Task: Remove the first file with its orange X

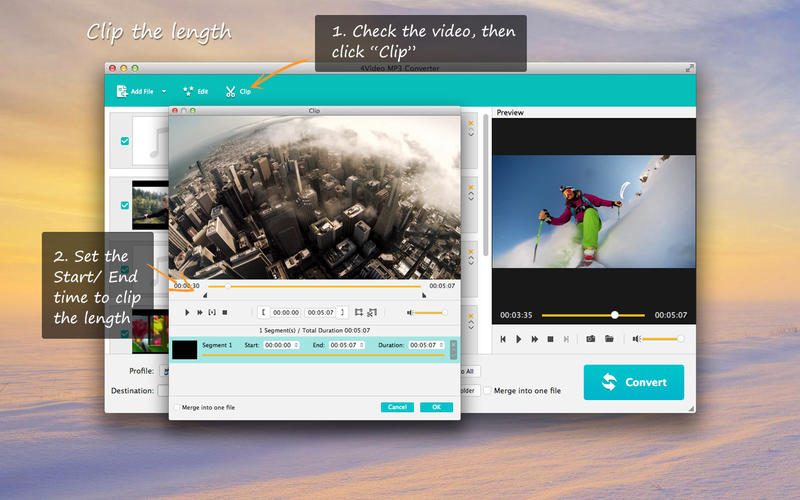Action: [470, 123]
